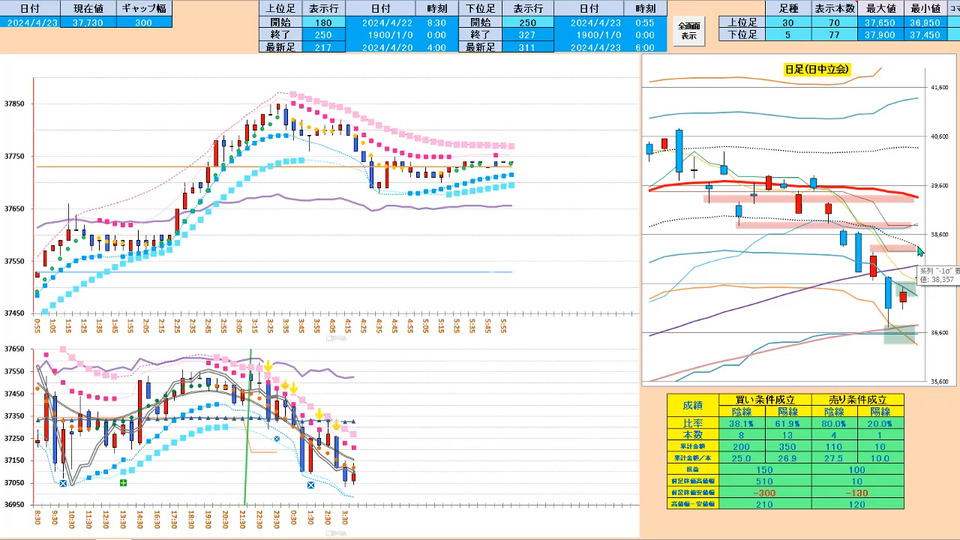
Task: Select the 累計金額 cell showing 200
Action: point(741,446)
